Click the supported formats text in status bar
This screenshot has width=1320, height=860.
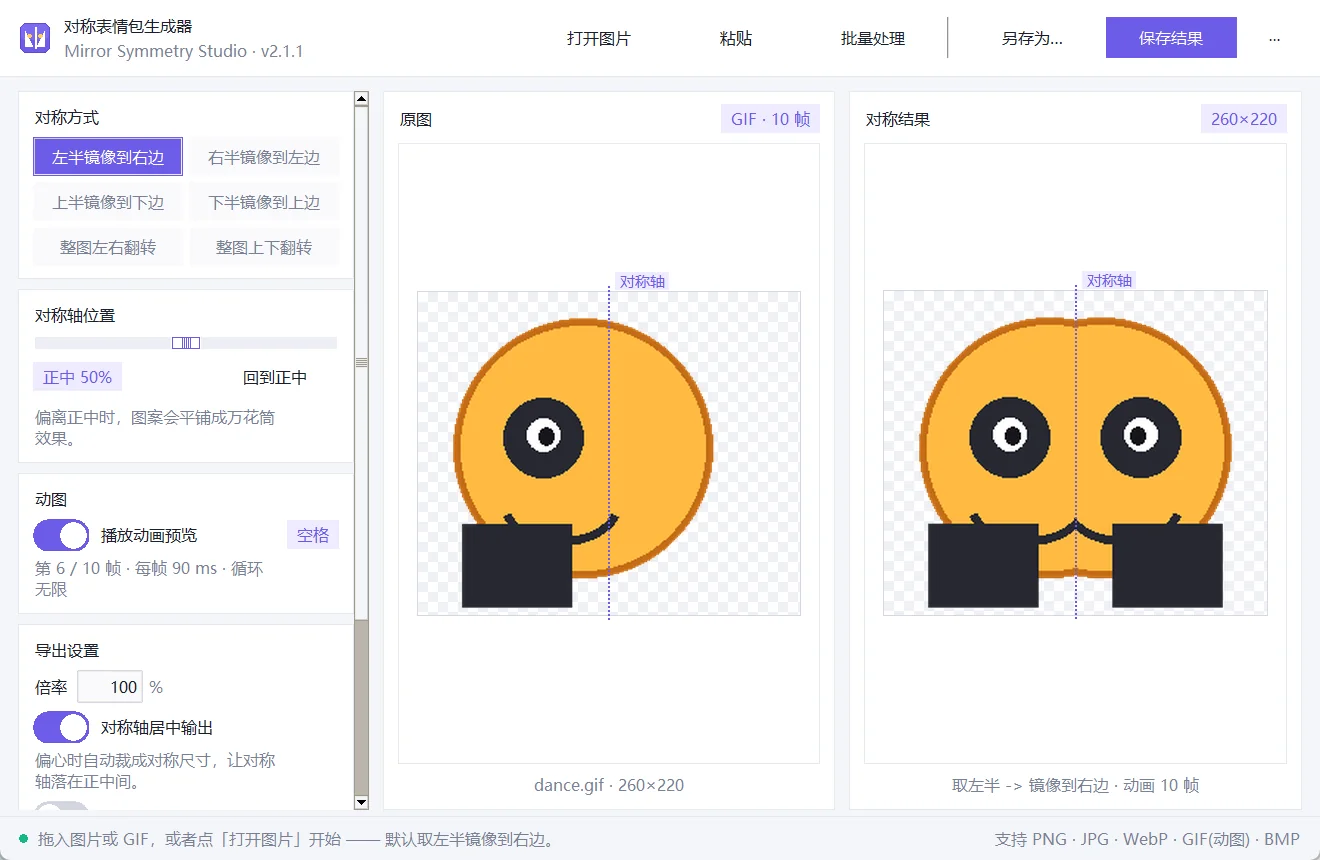[x=1147, y=839]
